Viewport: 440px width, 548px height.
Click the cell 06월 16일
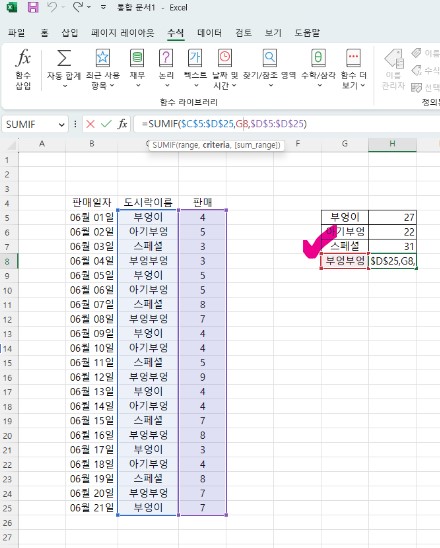click(92, 435)
